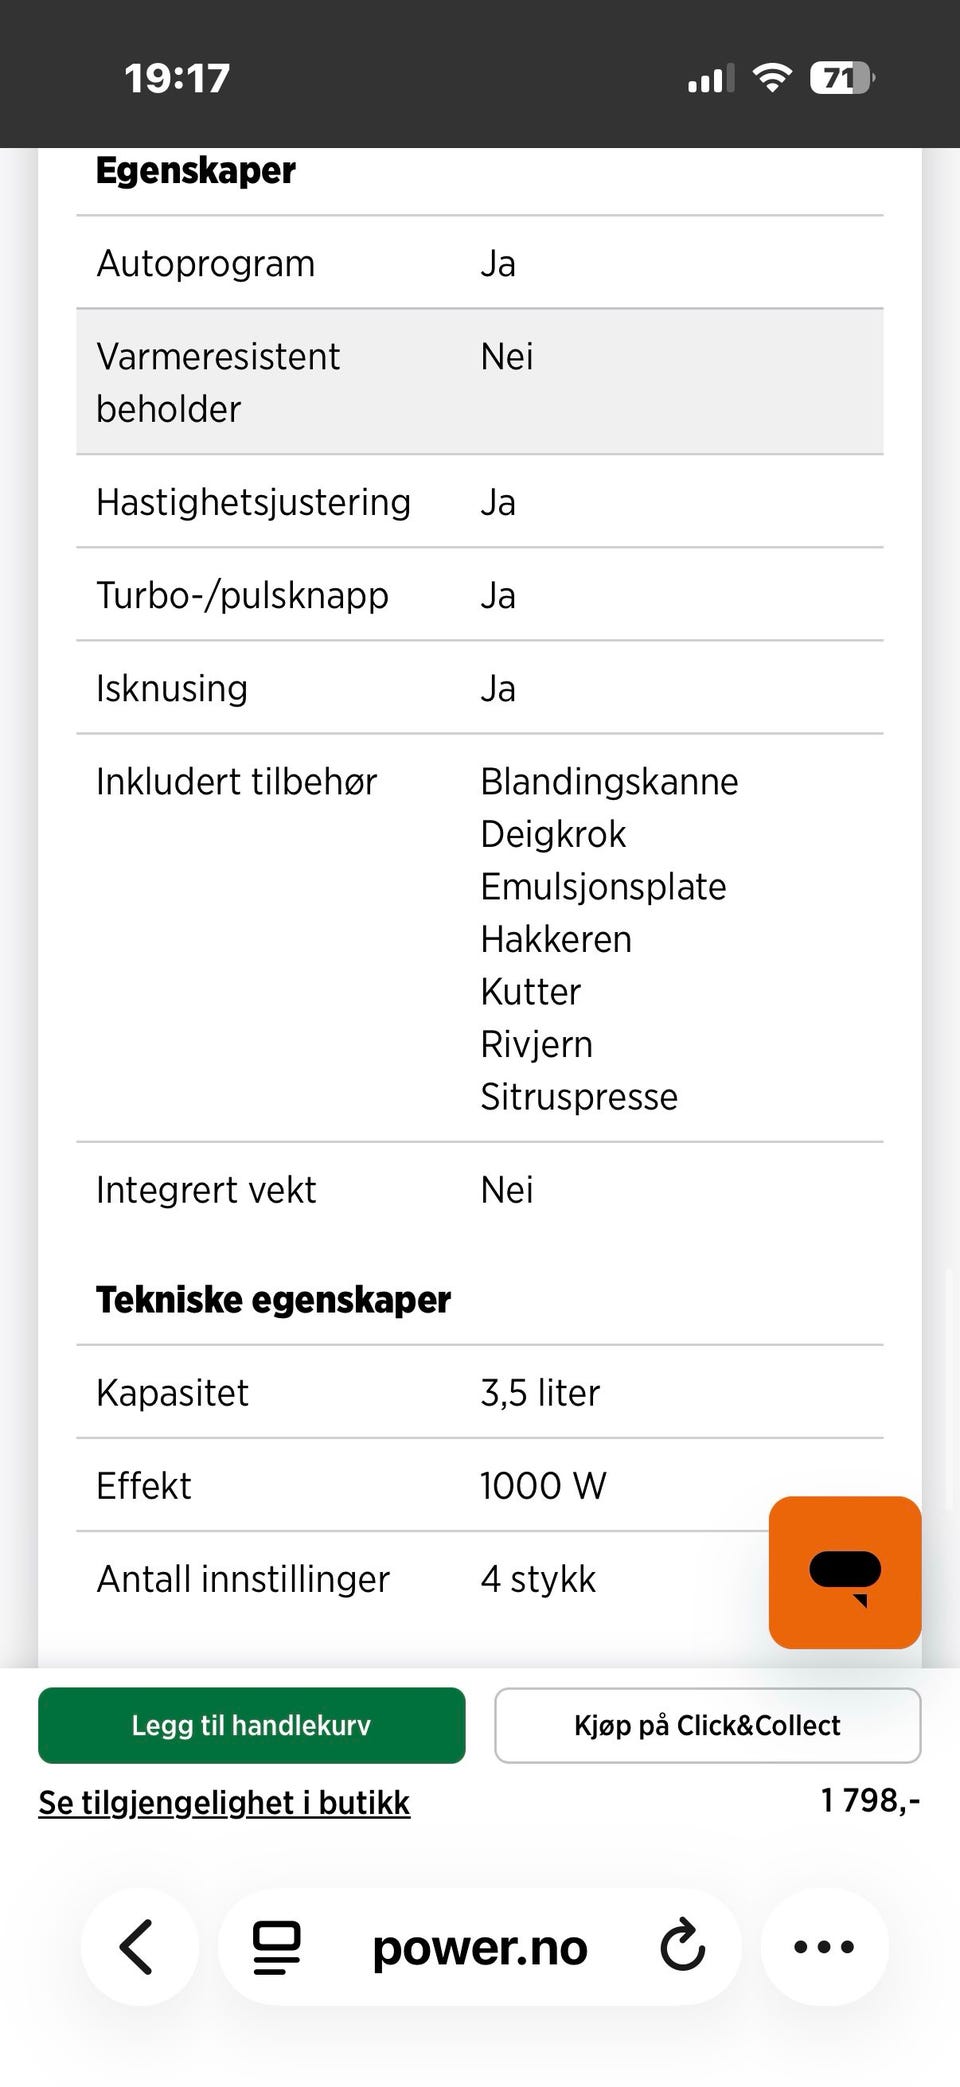Tap the 19:17 clock in status bar
The image size is (960, 2087).
[177, 78]
